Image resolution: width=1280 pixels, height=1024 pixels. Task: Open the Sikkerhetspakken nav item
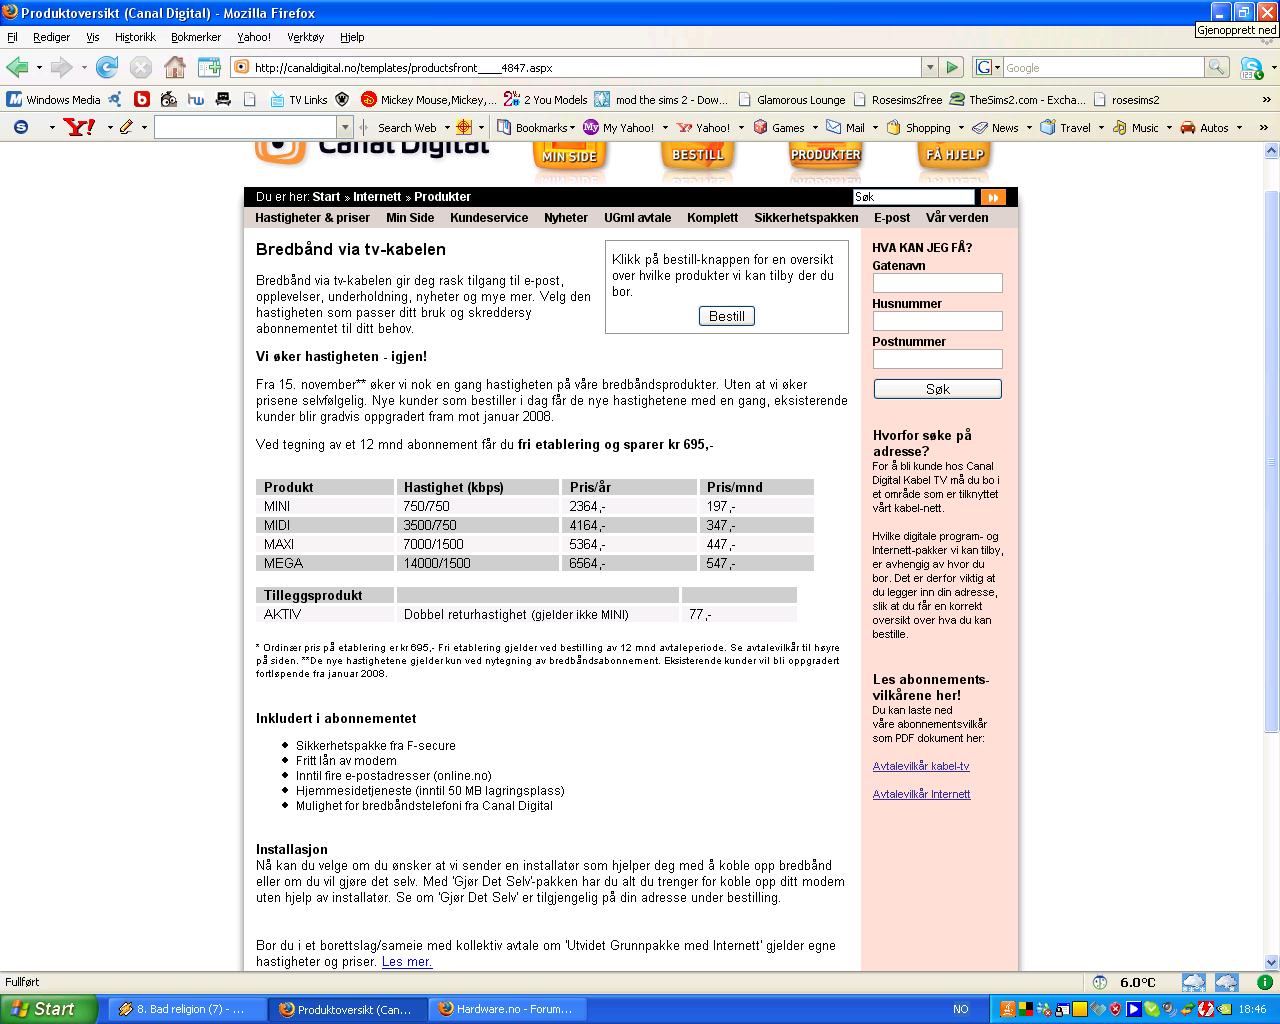click(x=806, y=217)
